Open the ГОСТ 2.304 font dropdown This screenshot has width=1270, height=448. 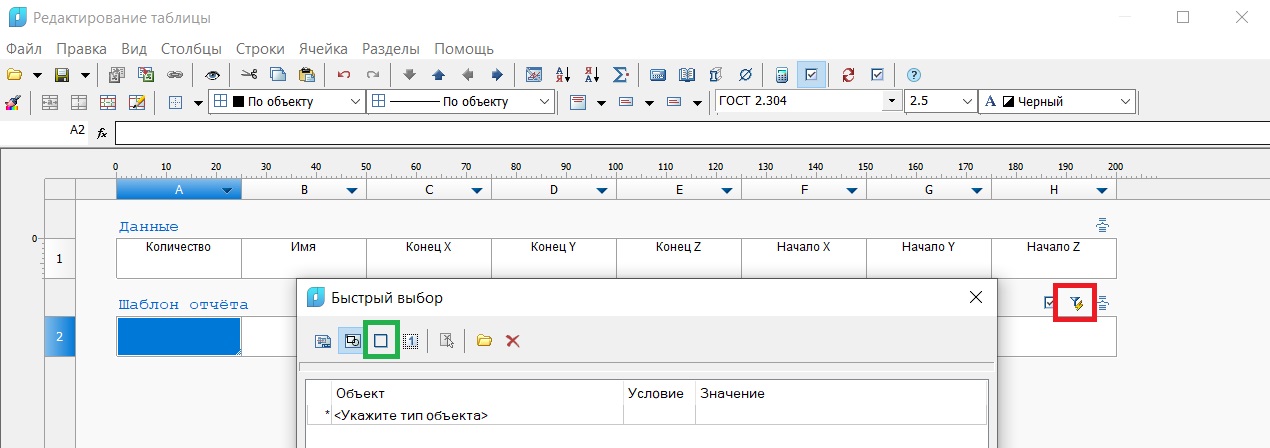(890, 102)
